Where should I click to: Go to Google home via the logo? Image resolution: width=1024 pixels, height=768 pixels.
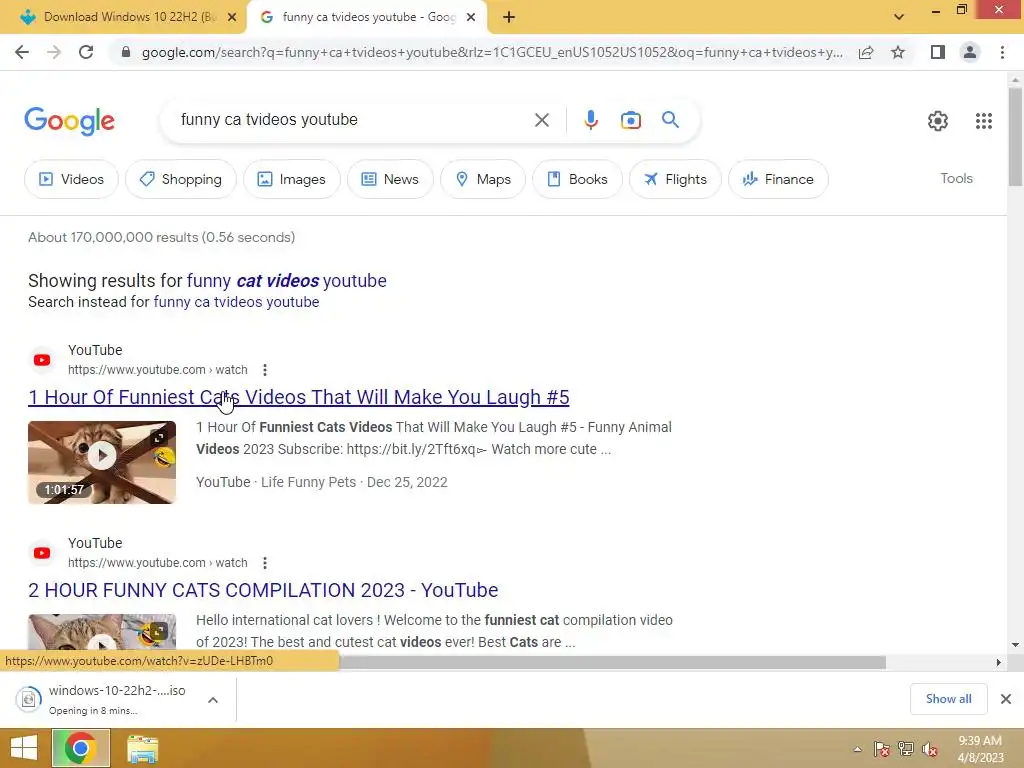pyautogui.click(x=70, y=121)
